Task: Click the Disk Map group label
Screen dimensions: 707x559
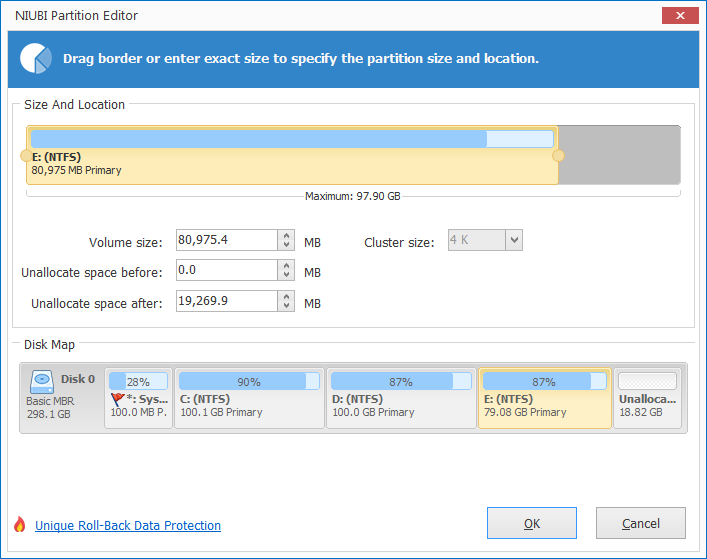Action: pyautogui.click(x=49, y=345)
